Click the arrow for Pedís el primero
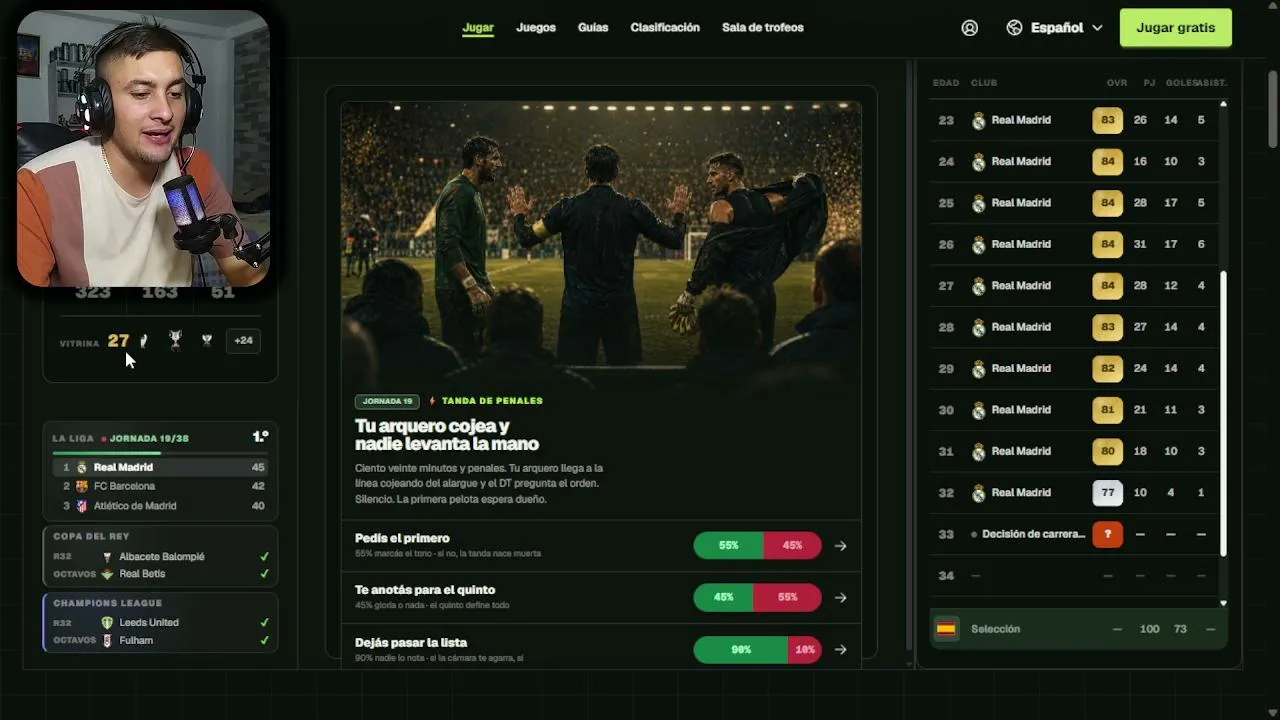The image size is (1280, 720). click(841, 546)
